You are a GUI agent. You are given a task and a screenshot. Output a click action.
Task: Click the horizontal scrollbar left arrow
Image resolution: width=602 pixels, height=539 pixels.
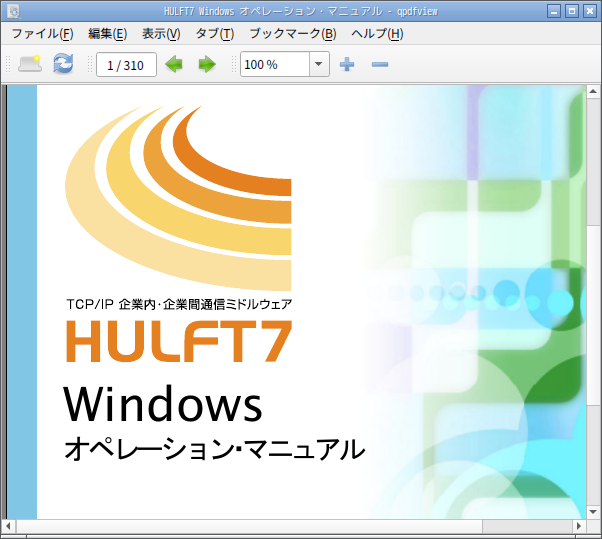click(x=8, y=526)
